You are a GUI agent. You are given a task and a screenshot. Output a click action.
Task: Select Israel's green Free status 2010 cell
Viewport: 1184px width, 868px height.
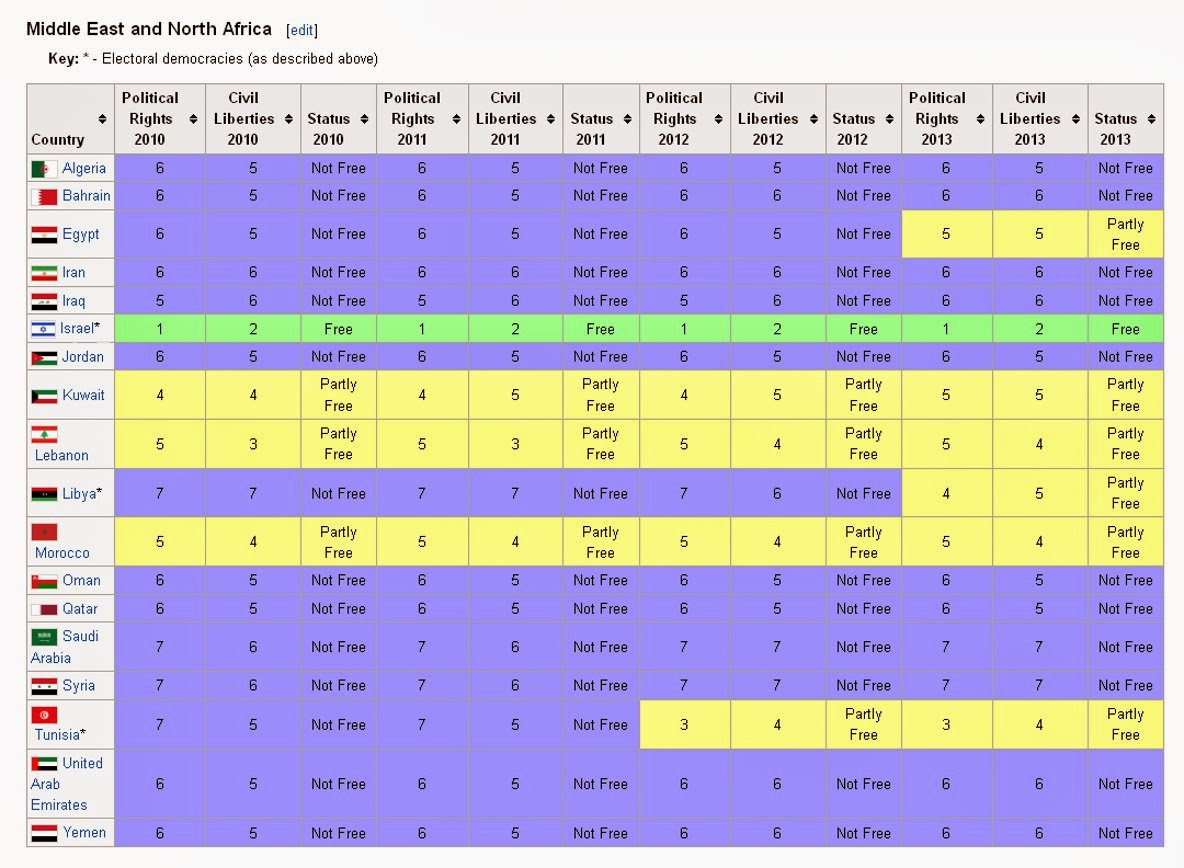(338, 328)
